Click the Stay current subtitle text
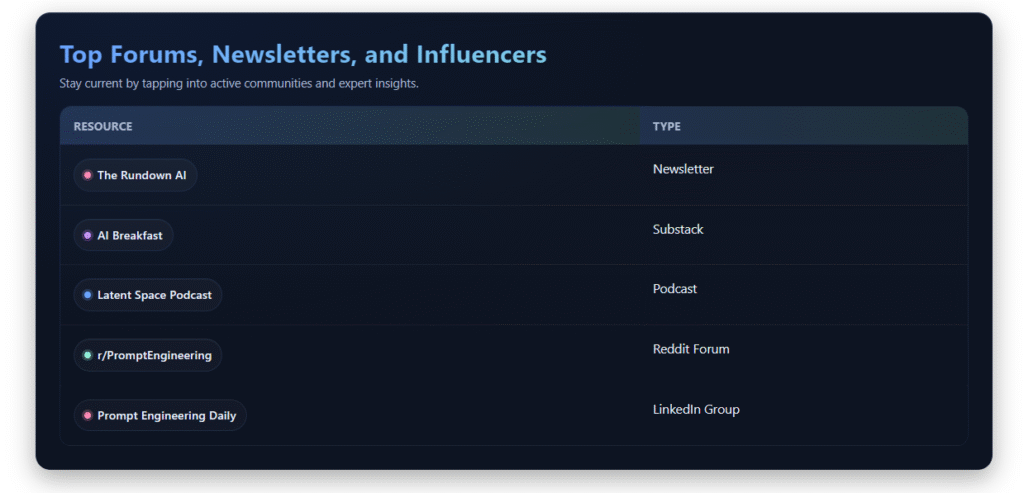This screenshot has height=493, width=1024. click(239, 84)
